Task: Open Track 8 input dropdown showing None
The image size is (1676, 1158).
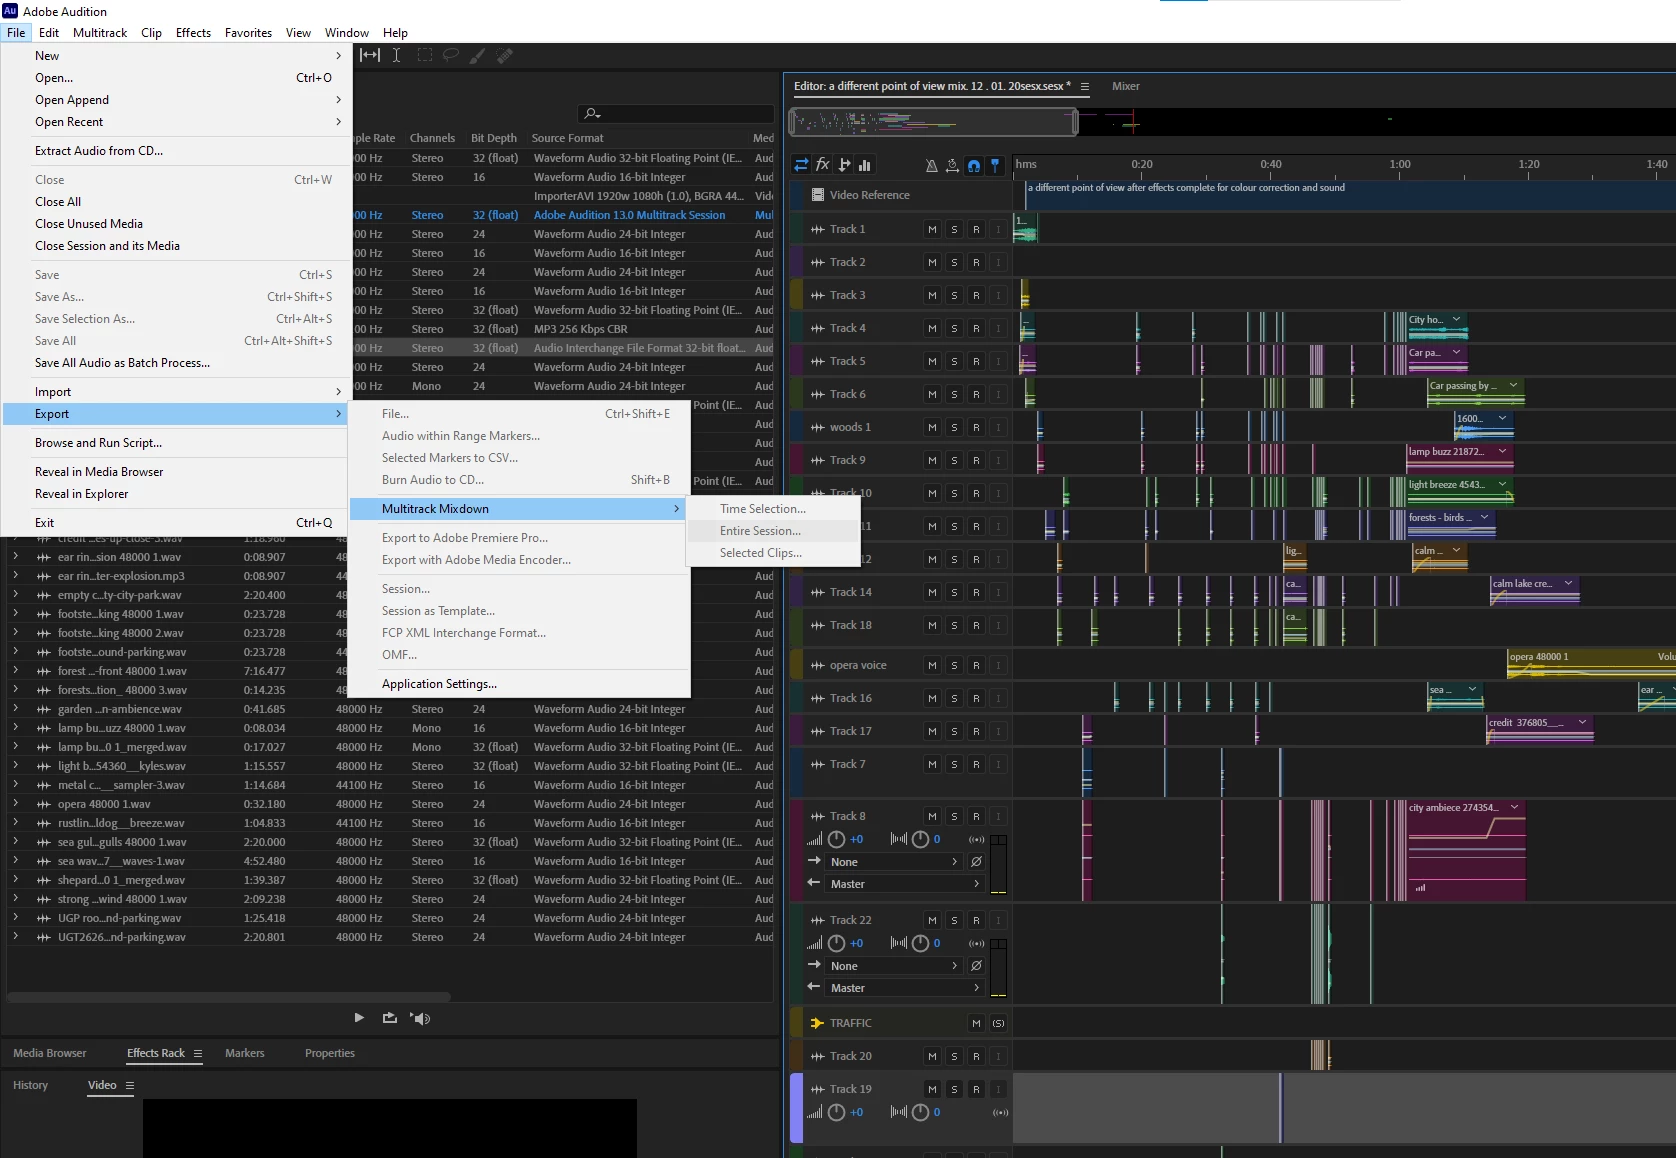Action: (894, 862)
